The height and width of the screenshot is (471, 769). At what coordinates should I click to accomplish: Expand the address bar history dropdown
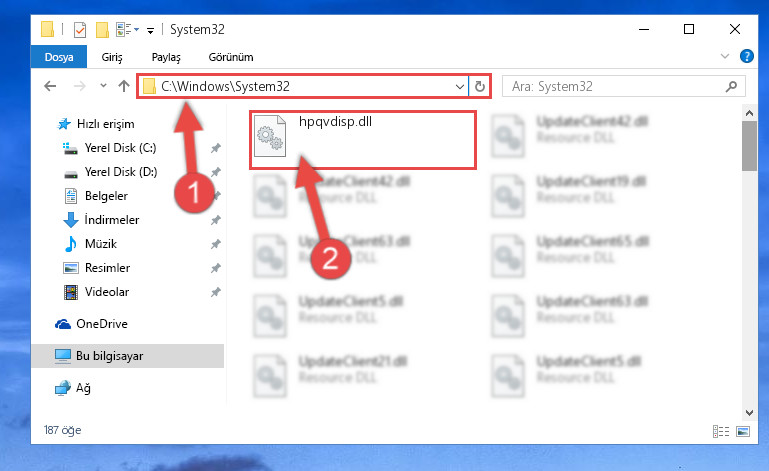(460, 86)
